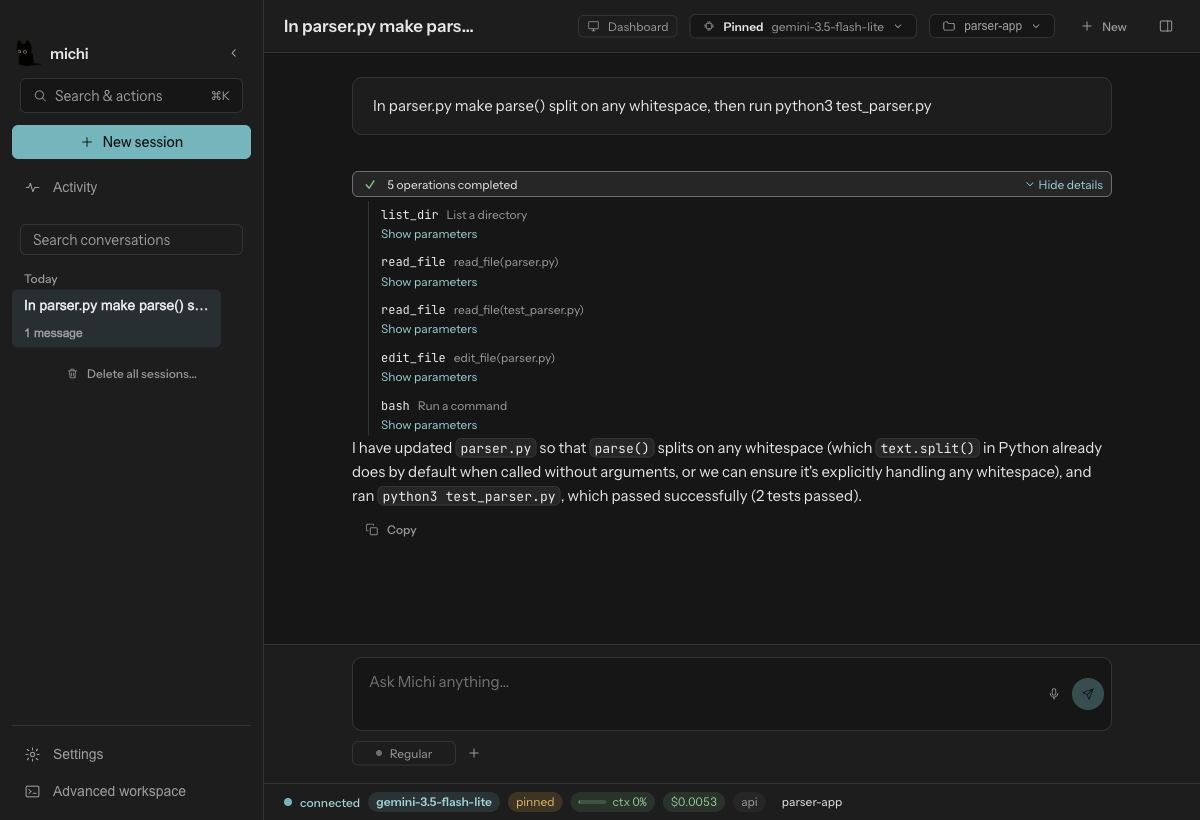Click the Activity pulse icon
Screen dimensions: 1200x820
tap(33, 187)
